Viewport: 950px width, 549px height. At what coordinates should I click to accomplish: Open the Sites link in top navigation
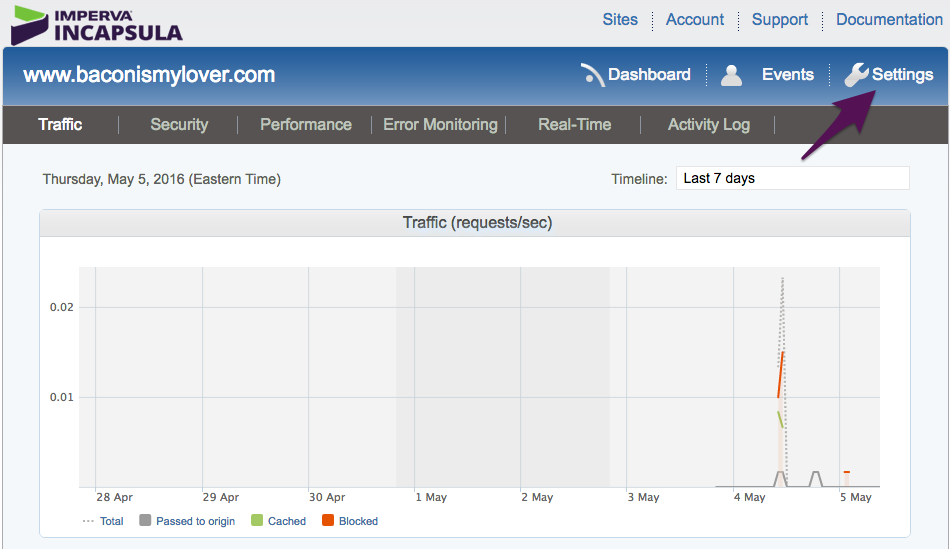point(620,20)
